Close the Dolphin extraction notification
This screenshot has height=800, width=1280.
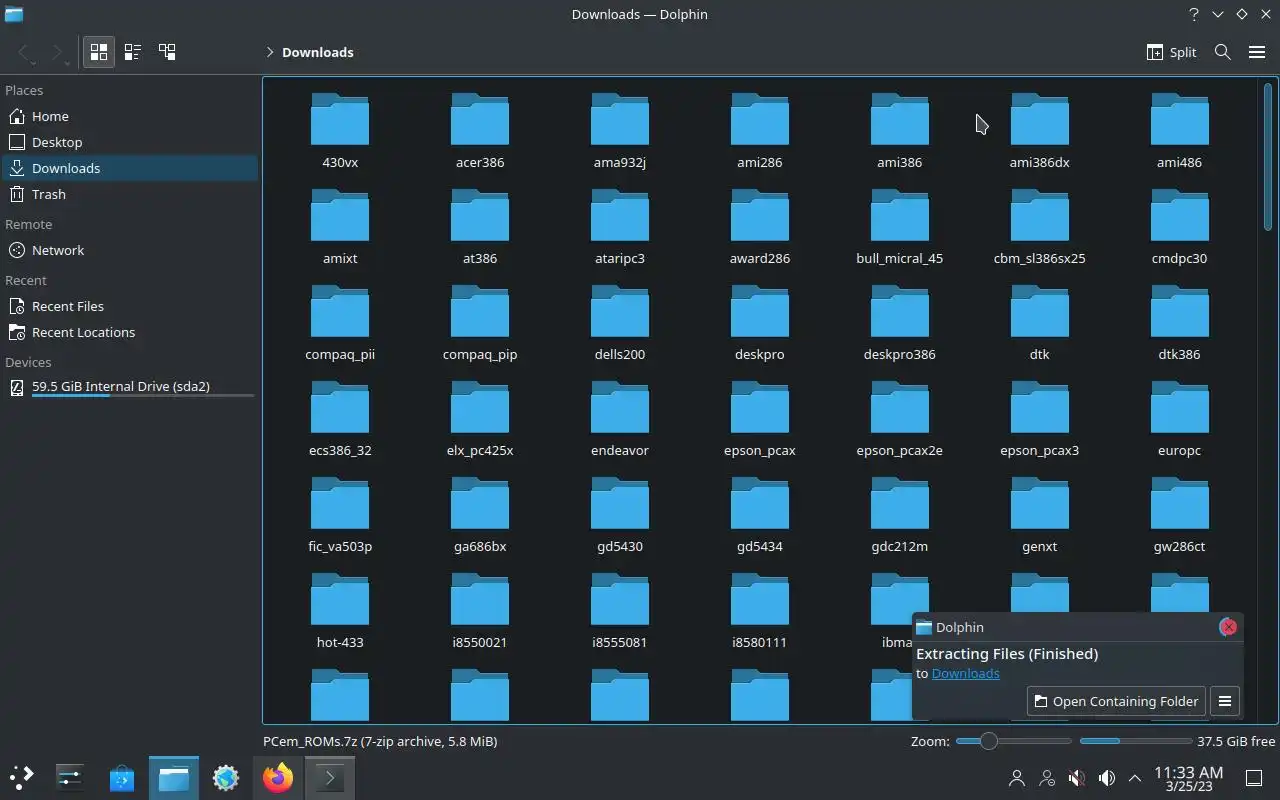pyautogui.click(x=1228, y=627)
